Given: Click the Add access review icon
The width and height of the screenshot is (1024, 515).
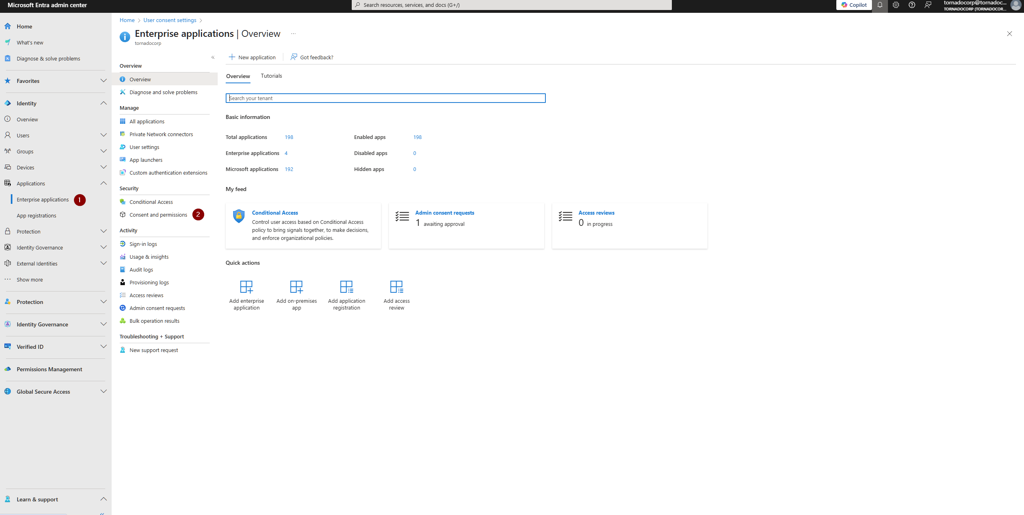Looking at the screenshot, I should pyautogui.click(x=396, y=287).
